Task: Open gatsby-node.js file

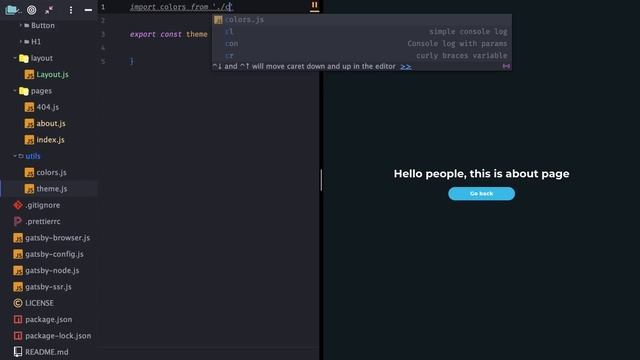Action: click(x=52, y=270)
